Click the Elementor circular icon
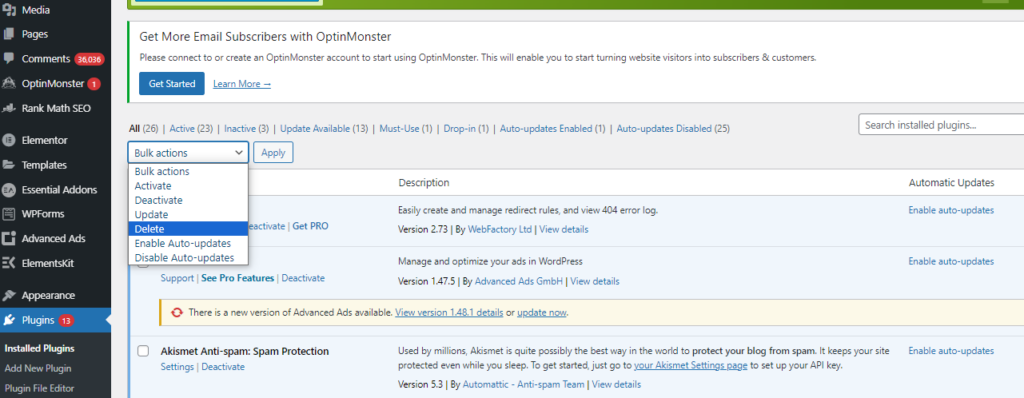Viewport: 1024px width, 398px height. point(9,140)
